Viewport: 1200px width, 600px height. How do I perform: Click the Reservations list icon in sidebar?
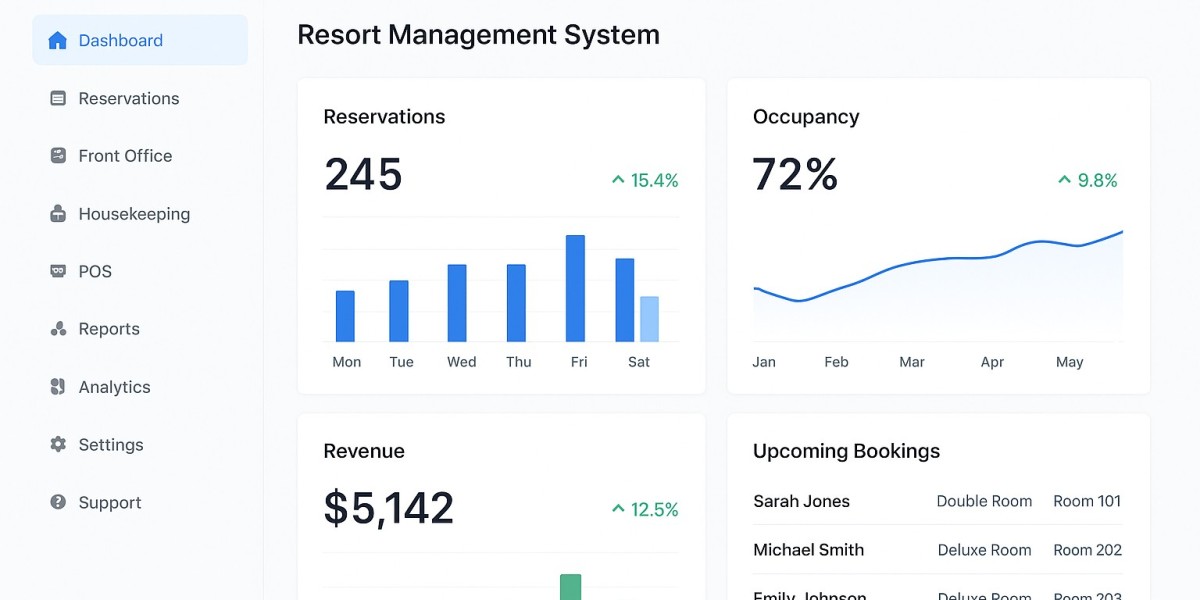[58, 98]
